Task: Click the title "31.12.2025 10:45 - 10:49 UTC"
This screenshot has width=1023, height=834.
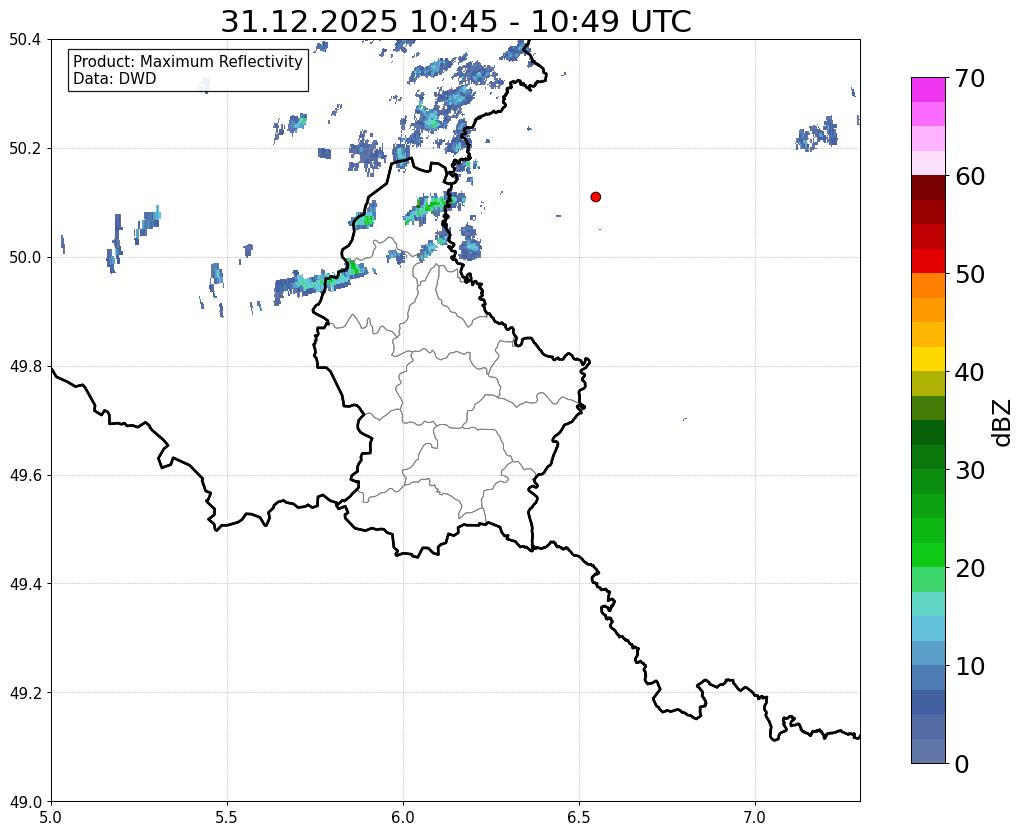Action: 455,22
